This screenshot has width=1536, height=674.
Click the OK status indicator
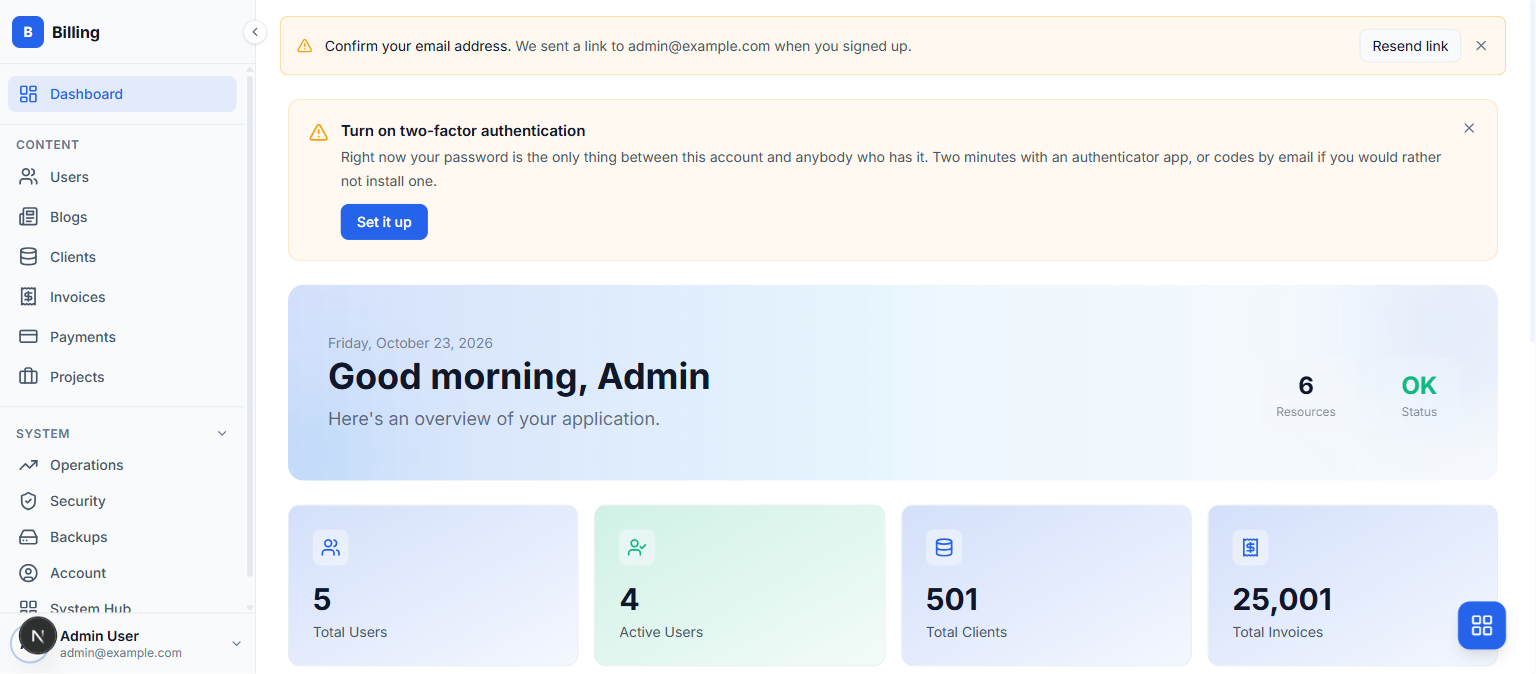(x=1419, y=385)
